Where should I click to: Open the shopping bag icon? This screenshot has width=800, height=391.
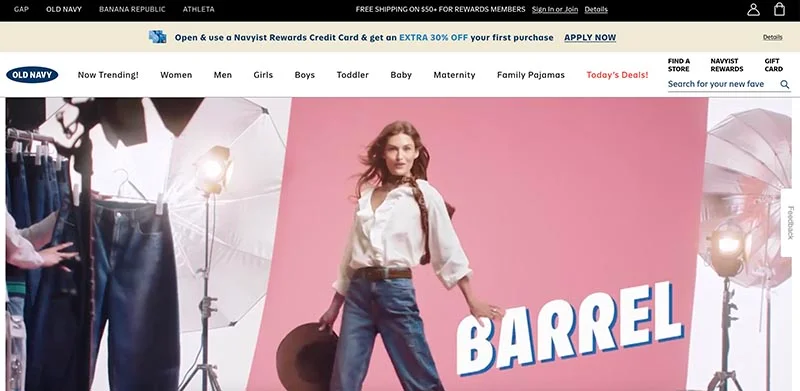click(779, 9)
